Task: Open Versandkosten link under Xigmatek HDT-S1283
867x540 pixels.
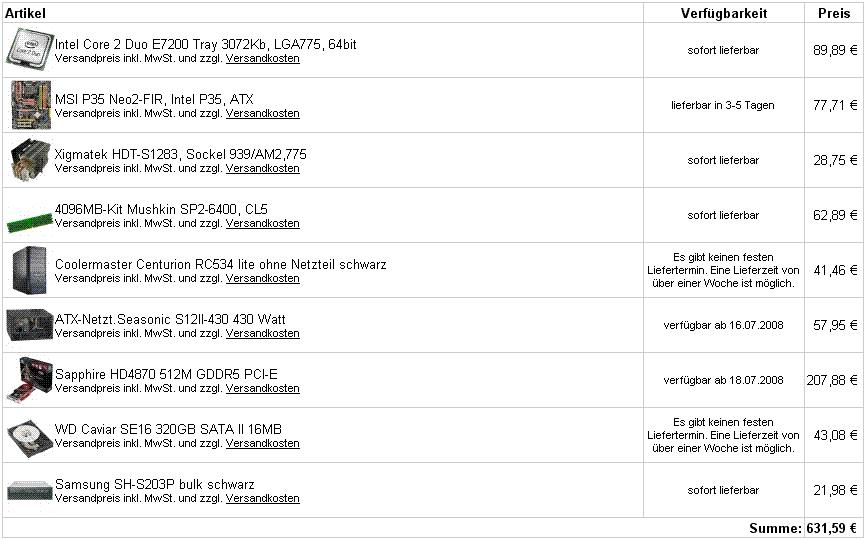Action: point(263,169)
